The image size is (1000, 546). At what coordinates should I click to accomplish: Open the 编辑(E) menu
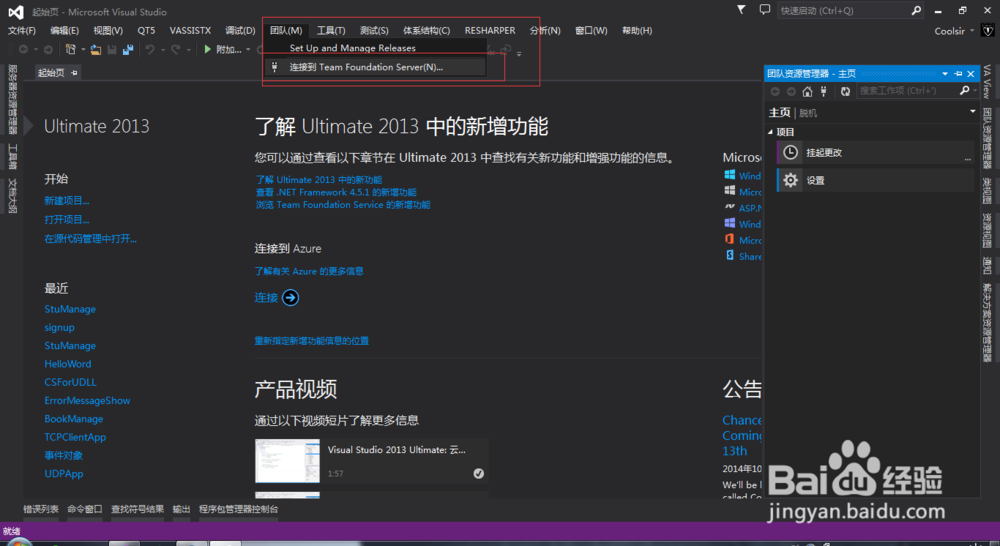coord(64,31)
